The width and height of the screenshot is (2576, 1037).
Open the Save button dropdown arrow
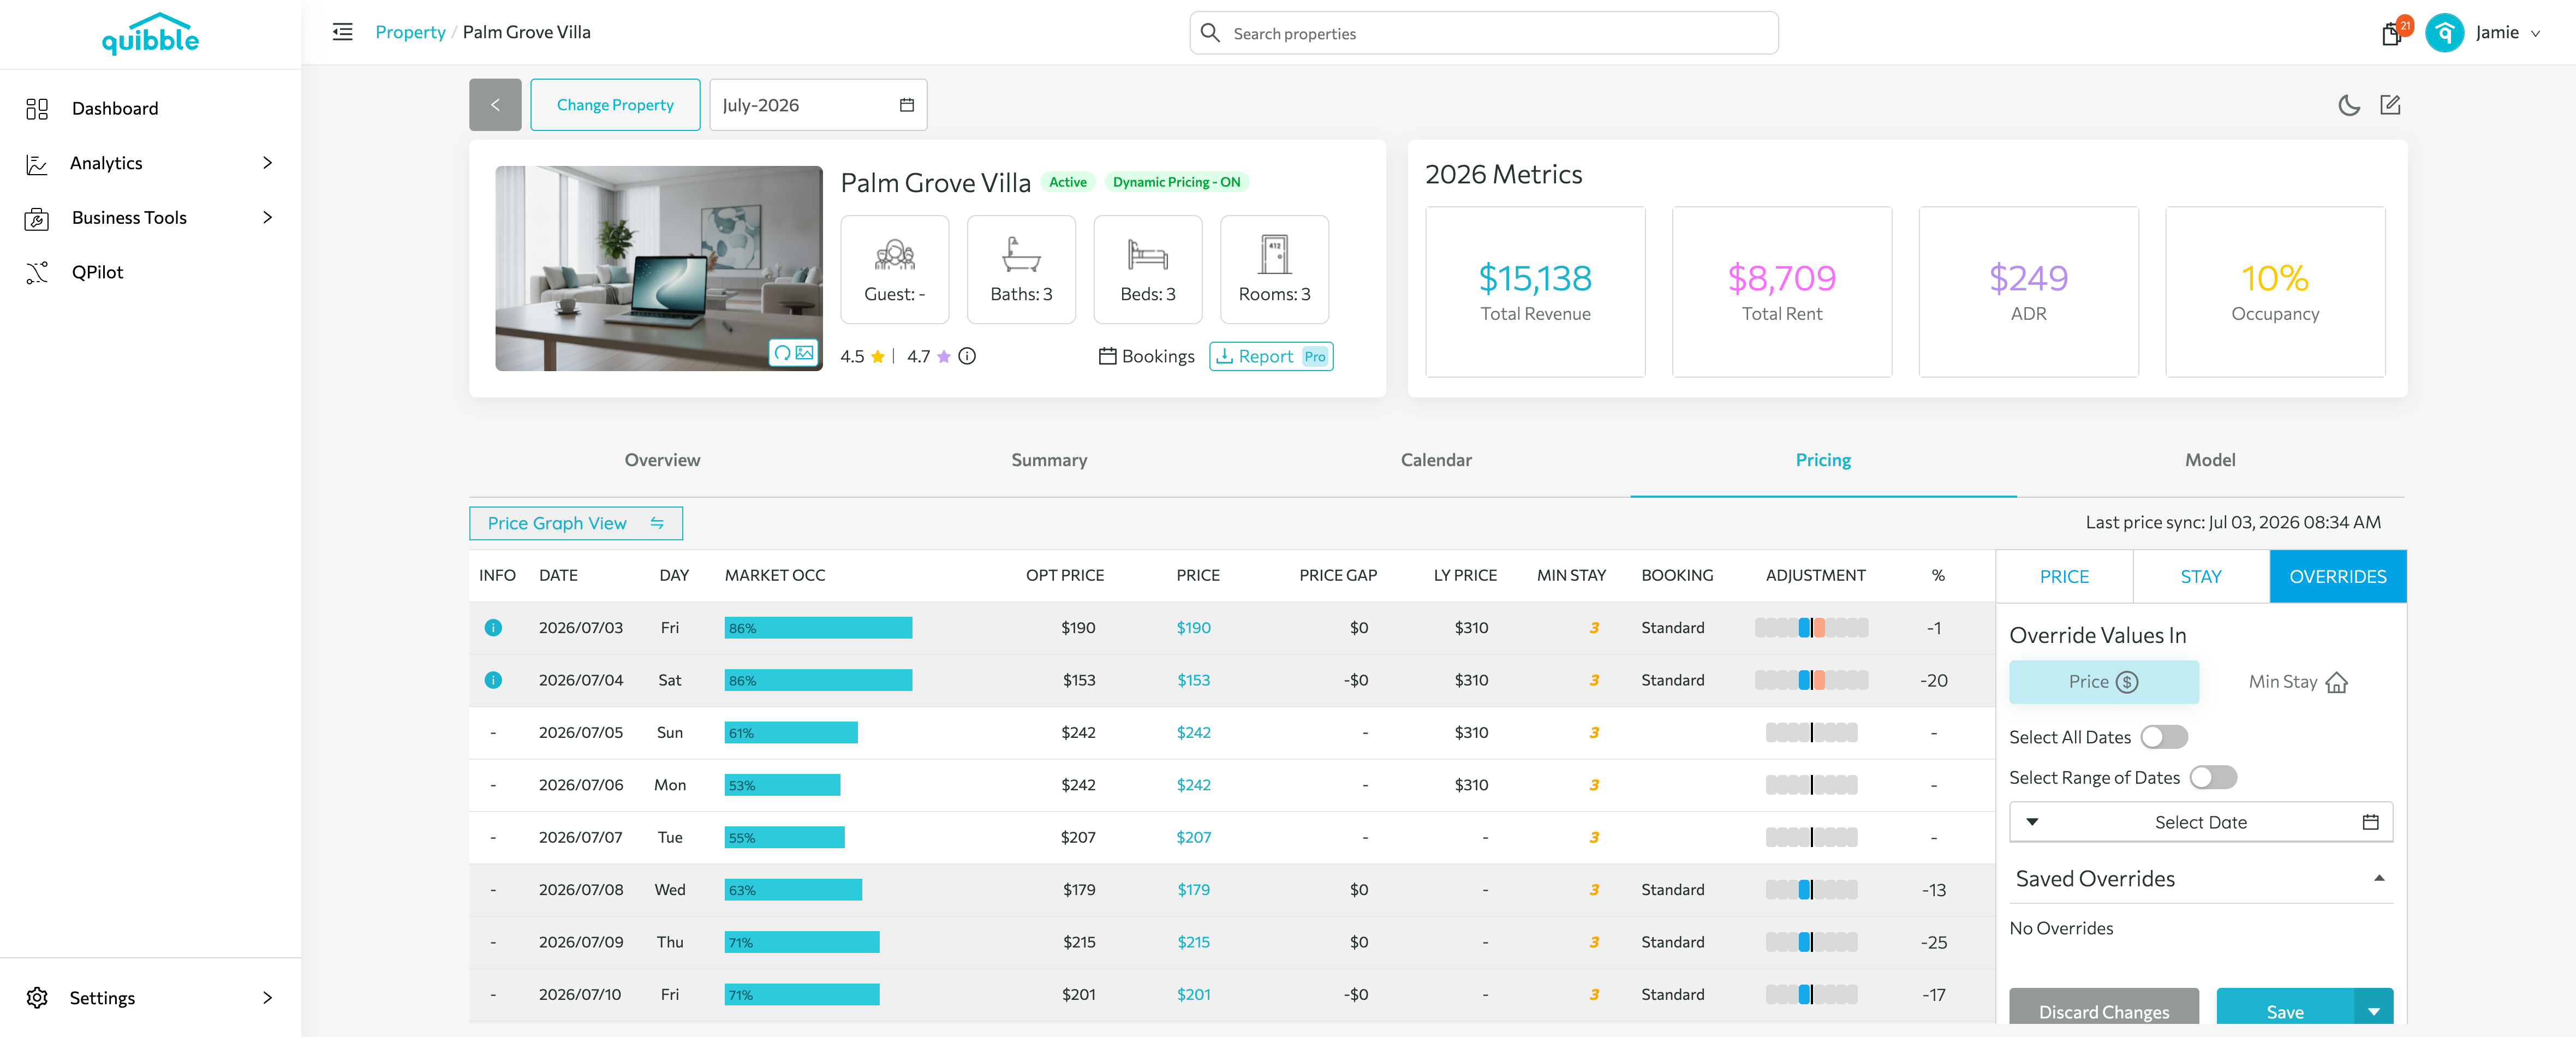2373,1010
